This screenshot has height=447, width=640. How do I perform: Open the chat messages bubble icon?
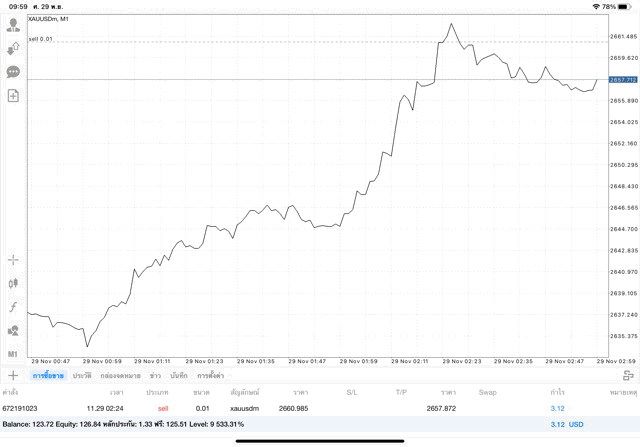coord(13,72)
